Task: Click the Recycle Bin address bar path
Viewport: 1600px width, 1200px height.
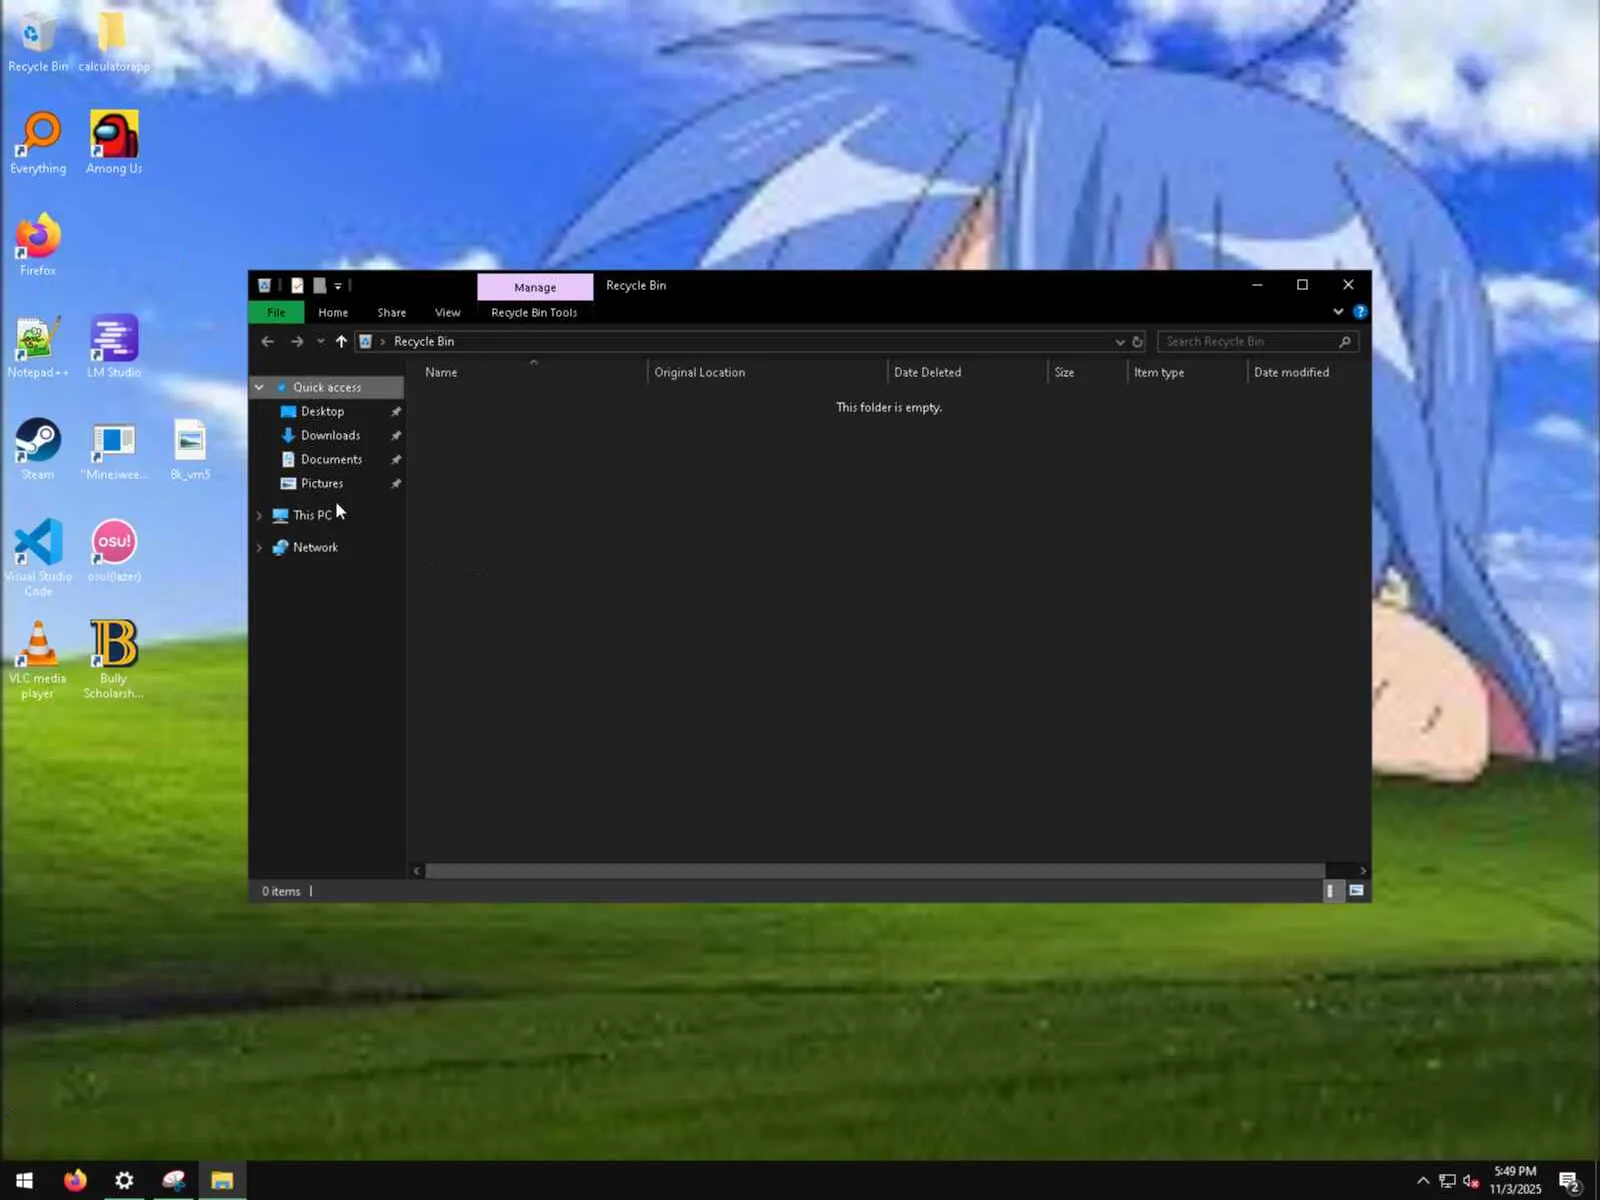Action: tap(424, 342)
